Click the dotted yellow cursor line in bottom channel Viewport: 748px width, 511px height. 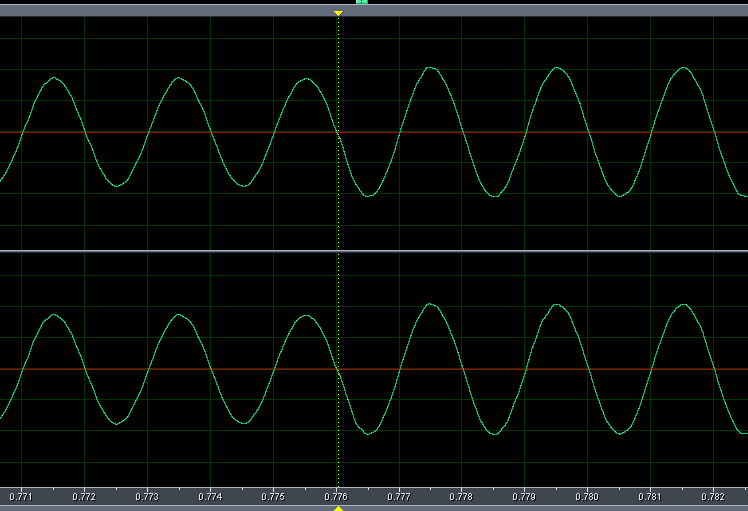point(339,300)
